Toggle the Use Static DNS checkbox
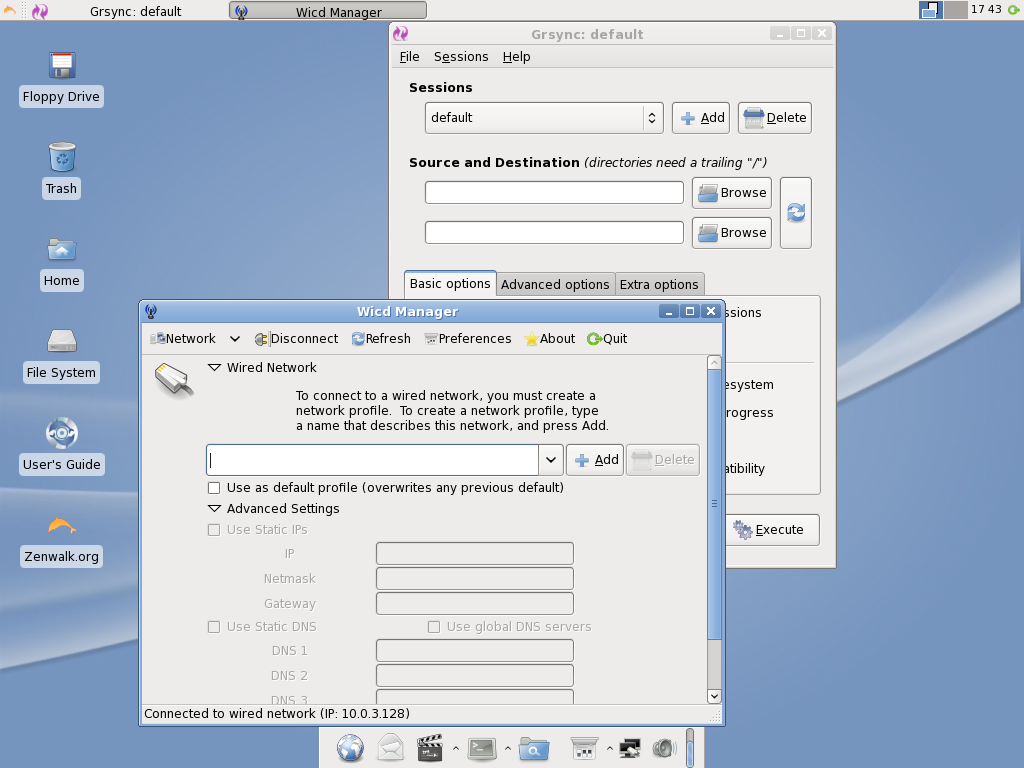 (214, 627)
